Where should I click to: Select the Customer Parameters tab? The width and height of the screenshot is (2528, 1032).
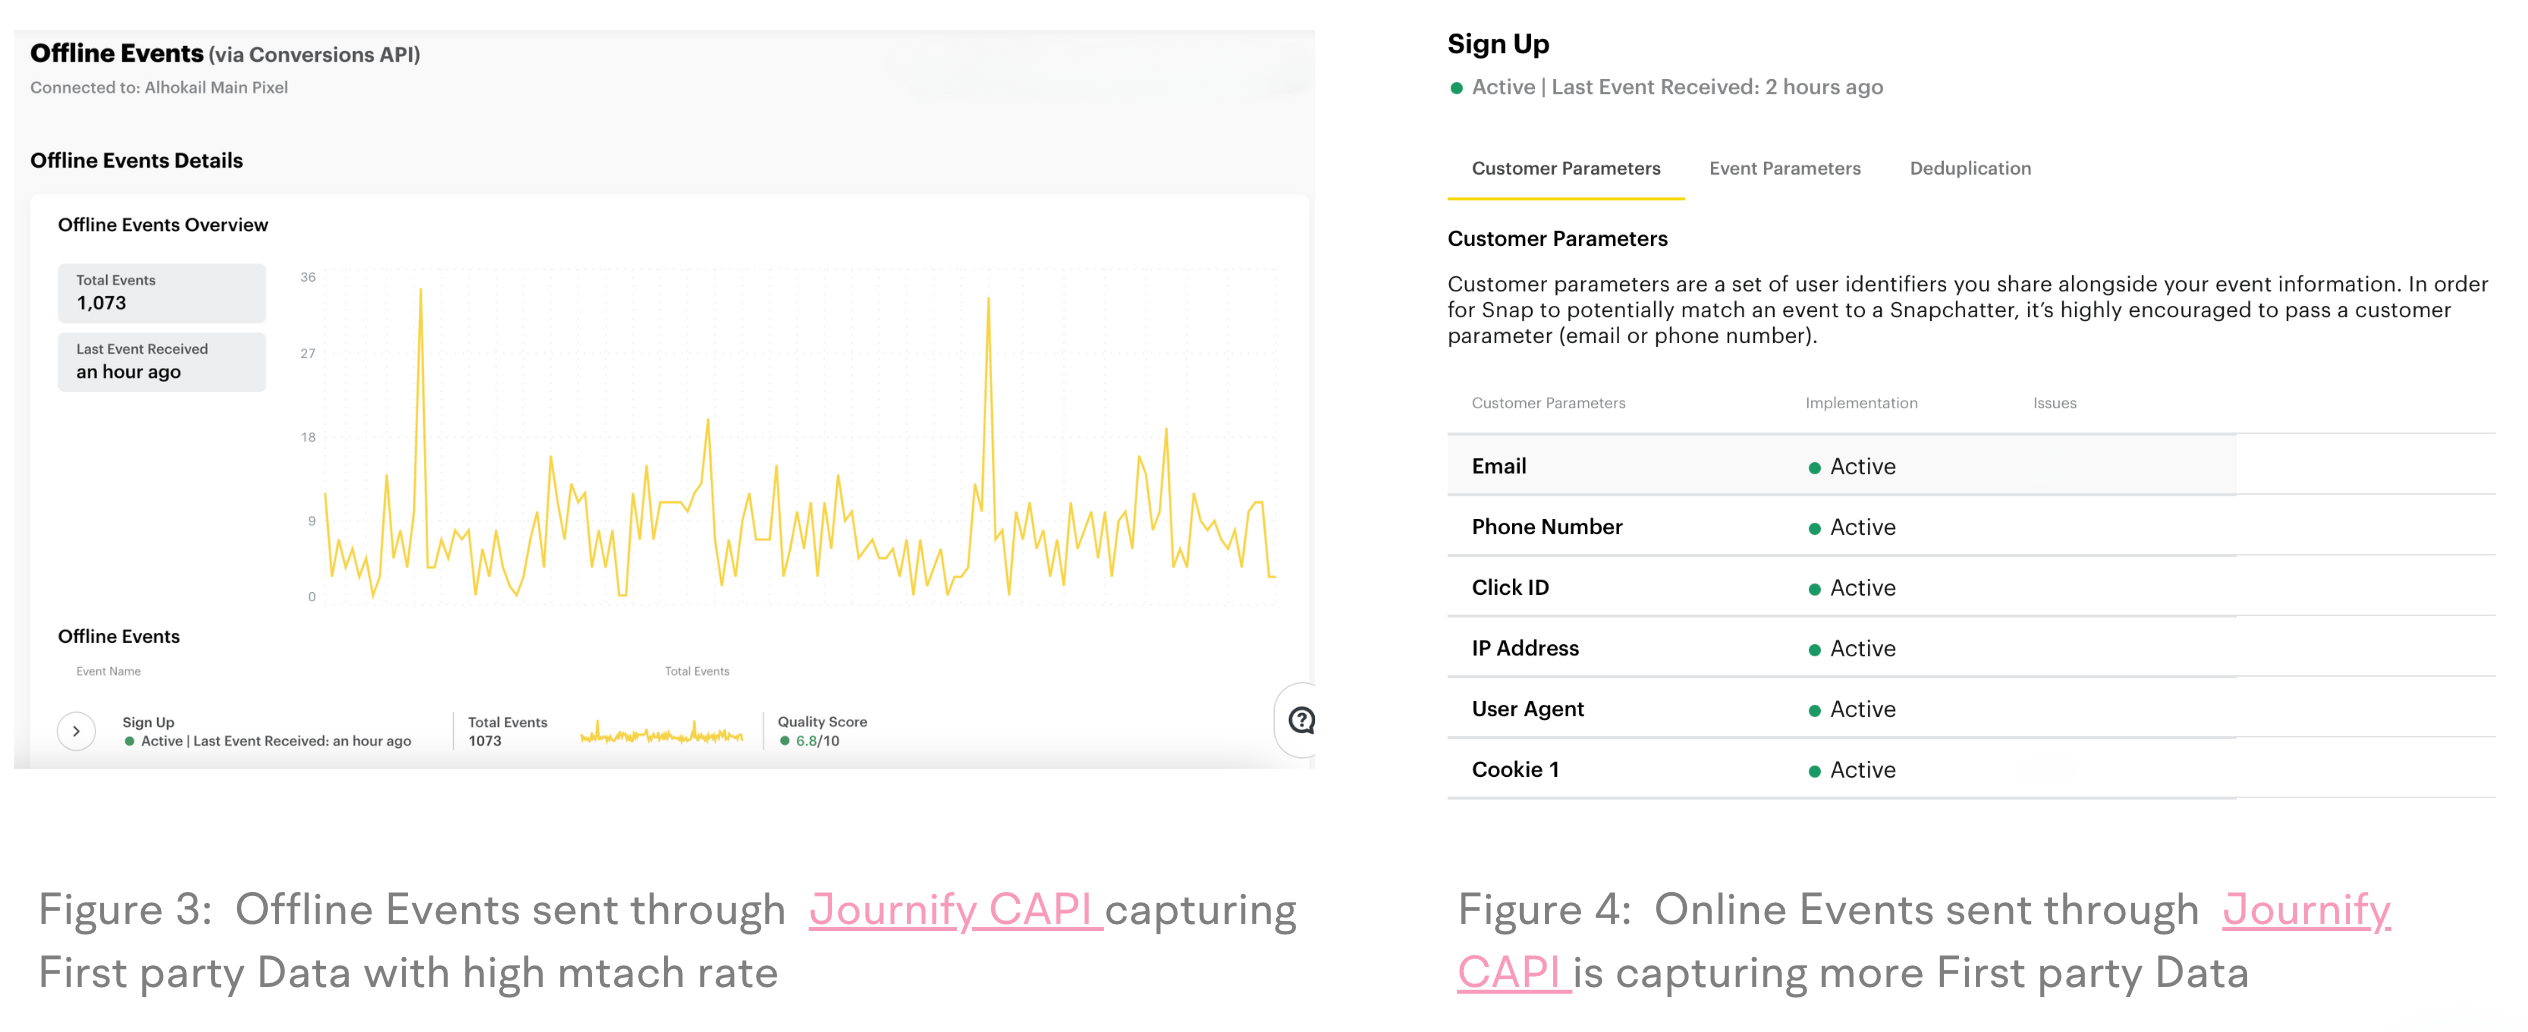[1565, 168]
